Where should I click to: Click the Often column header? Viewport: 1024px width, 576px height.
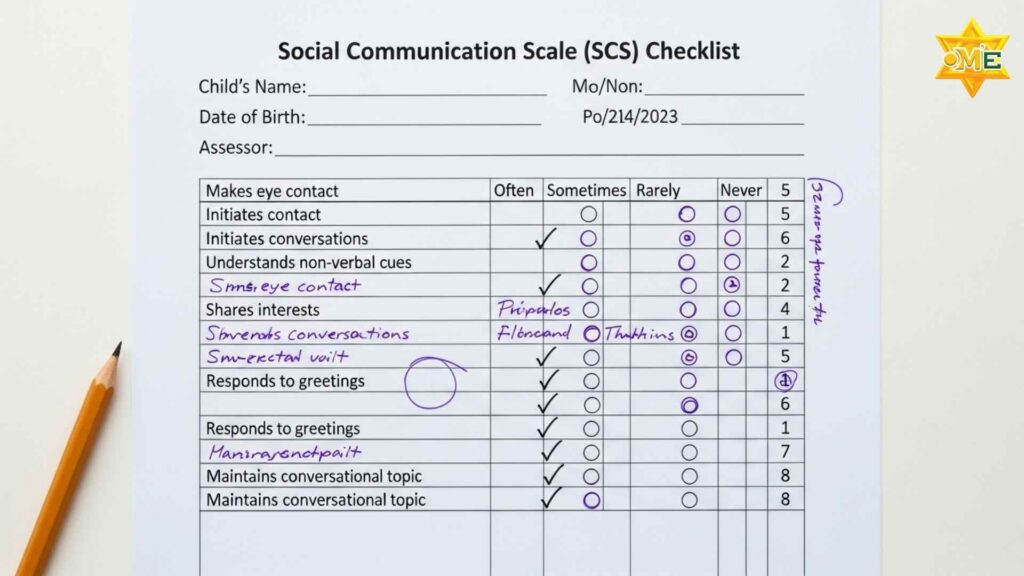pyautogui.click(x=514, y=190)
